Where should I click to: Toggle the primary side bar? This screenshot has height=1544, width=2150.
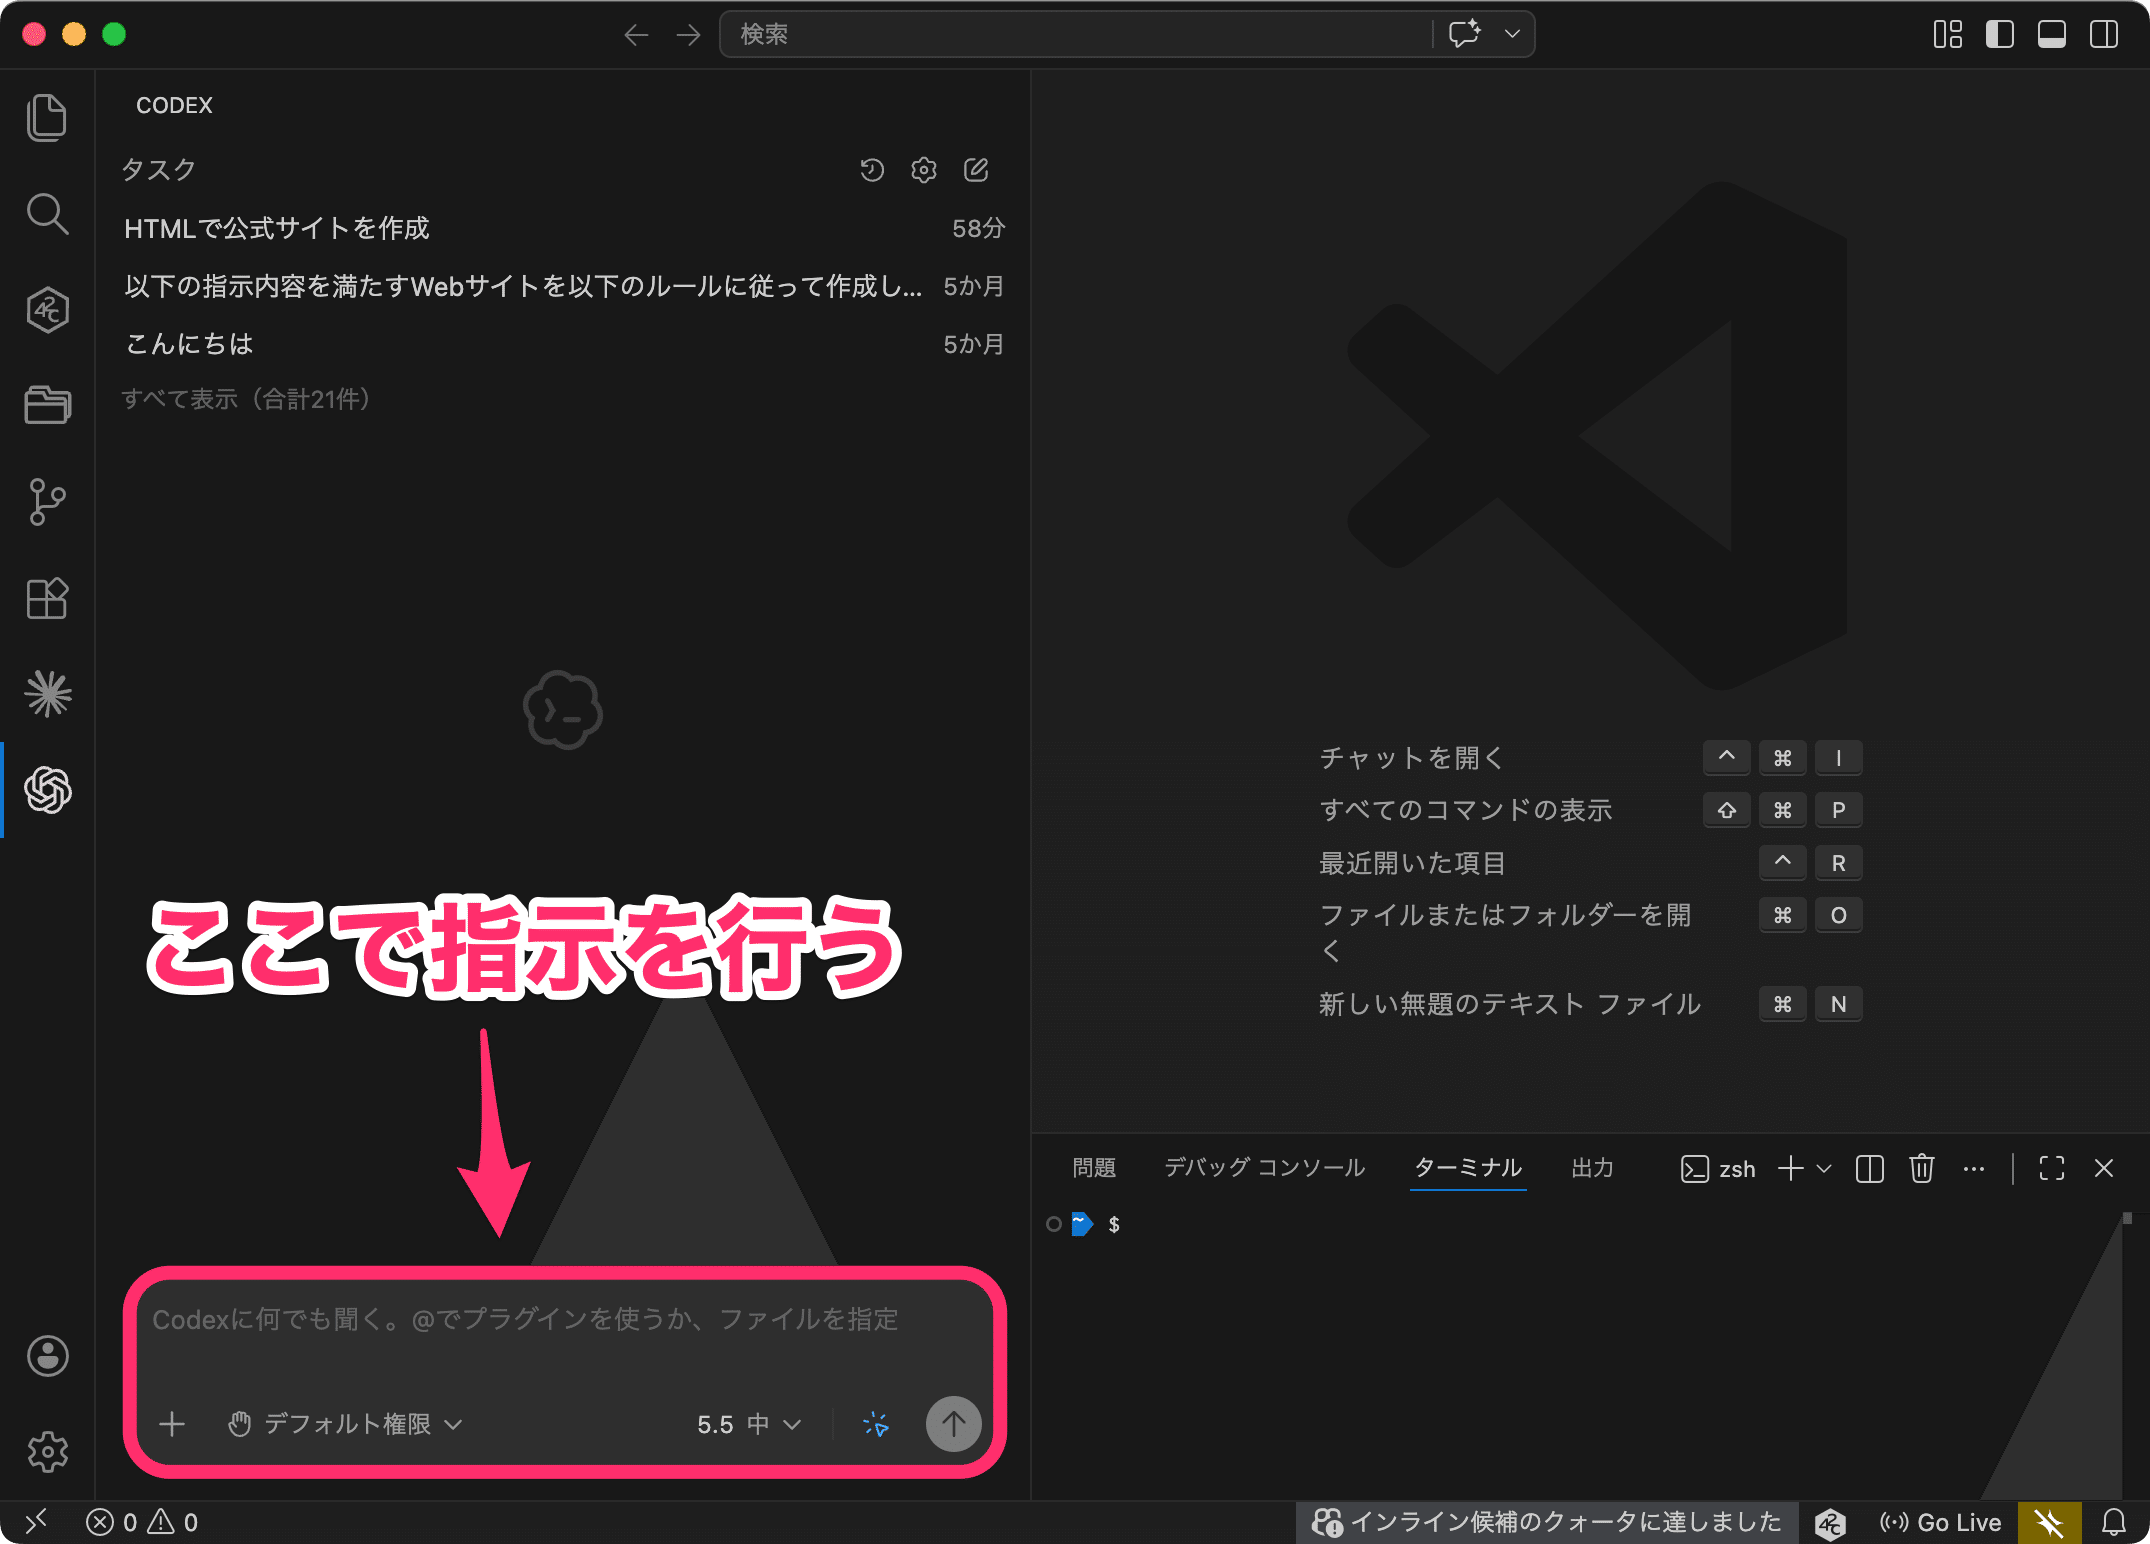2000,35
